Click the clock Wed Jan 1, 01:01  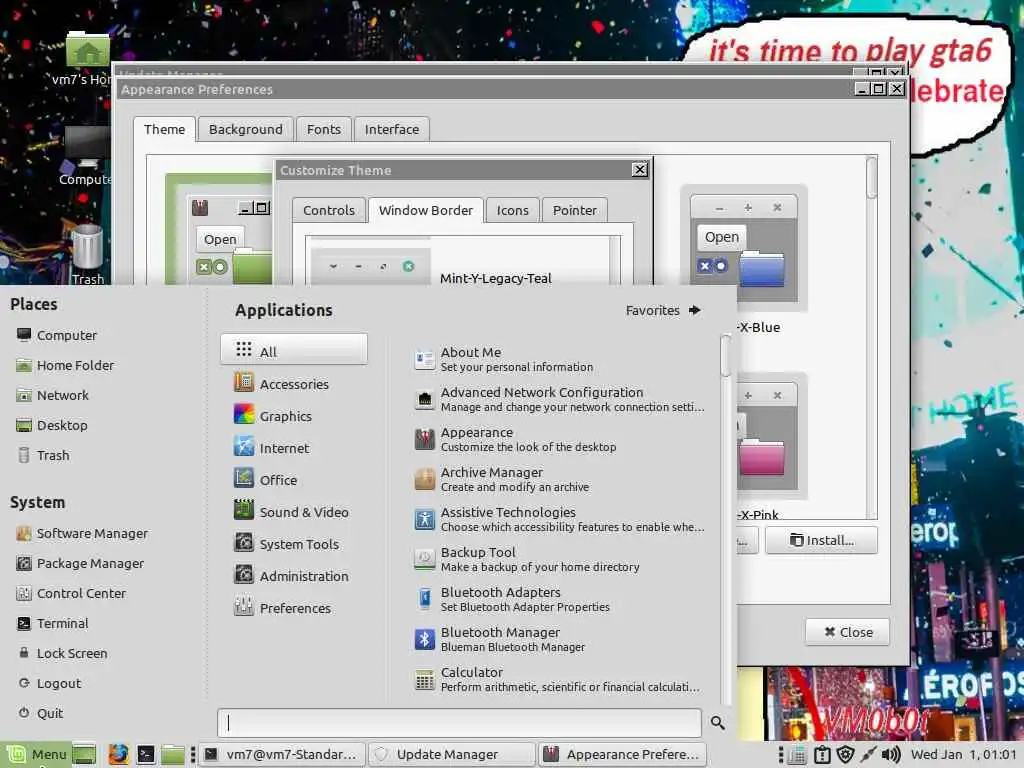click(963, 754)
